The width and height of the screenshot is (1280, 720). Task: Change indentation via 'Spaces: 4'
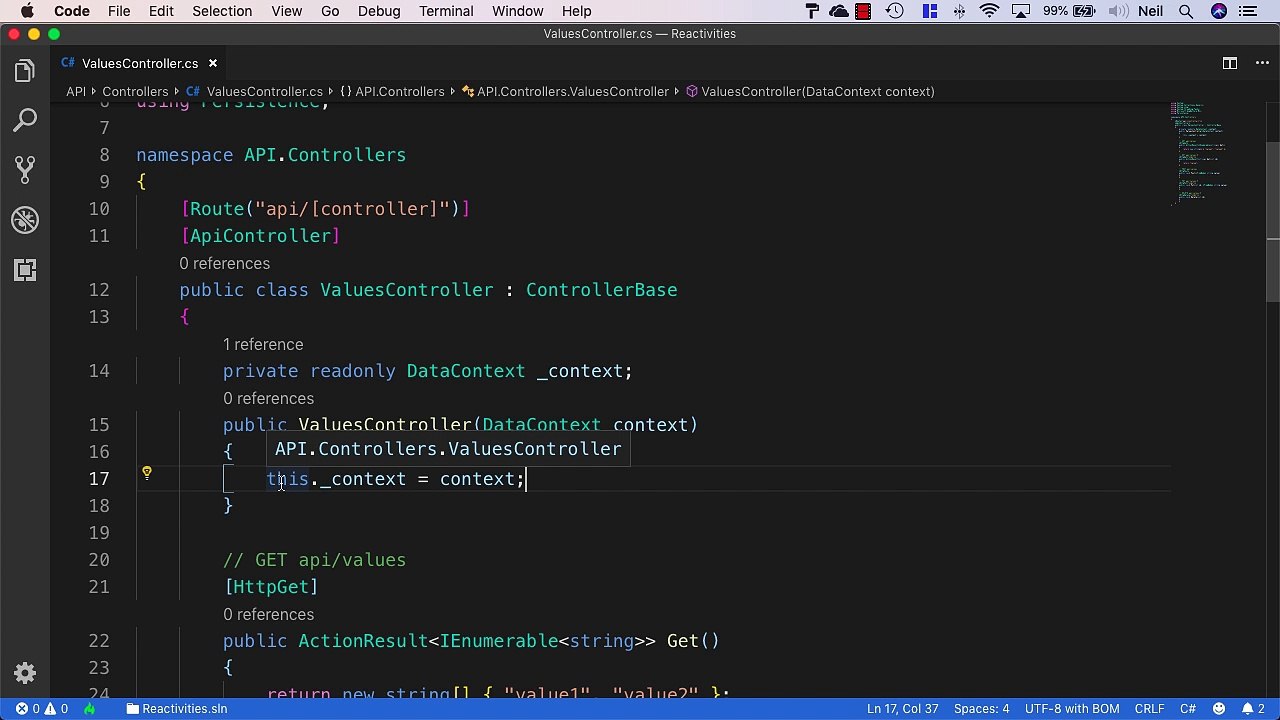pos(981,709)
